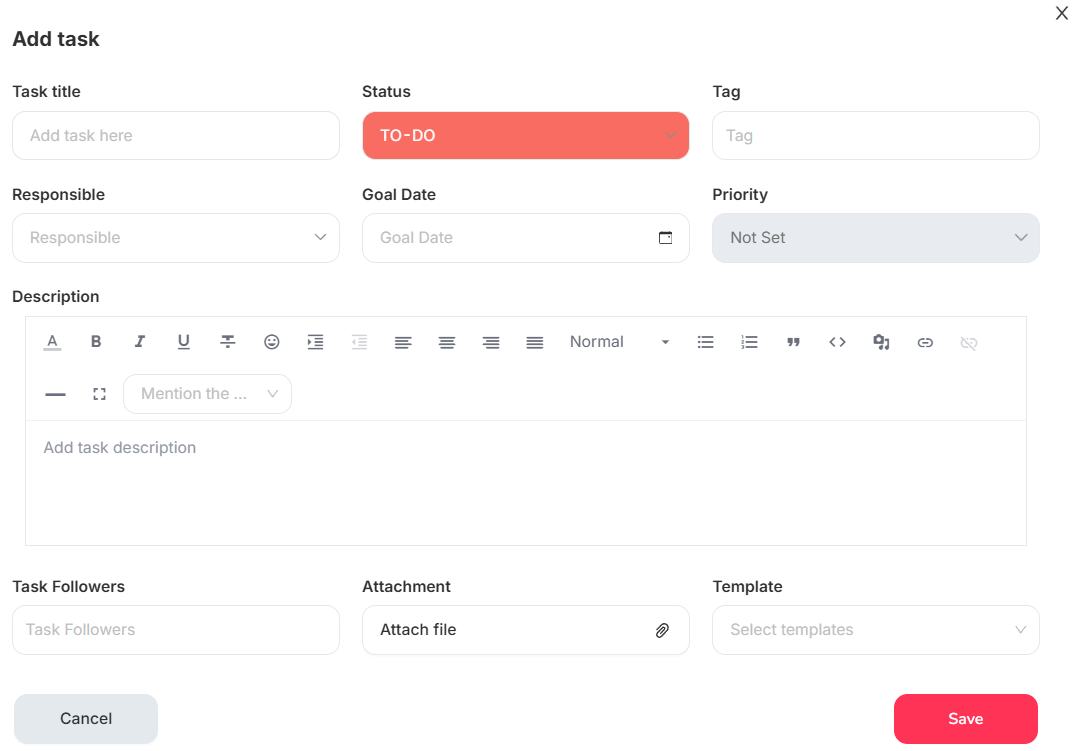Toggle bulleted list formatting
1073x751 pixels.
[706, 341]
